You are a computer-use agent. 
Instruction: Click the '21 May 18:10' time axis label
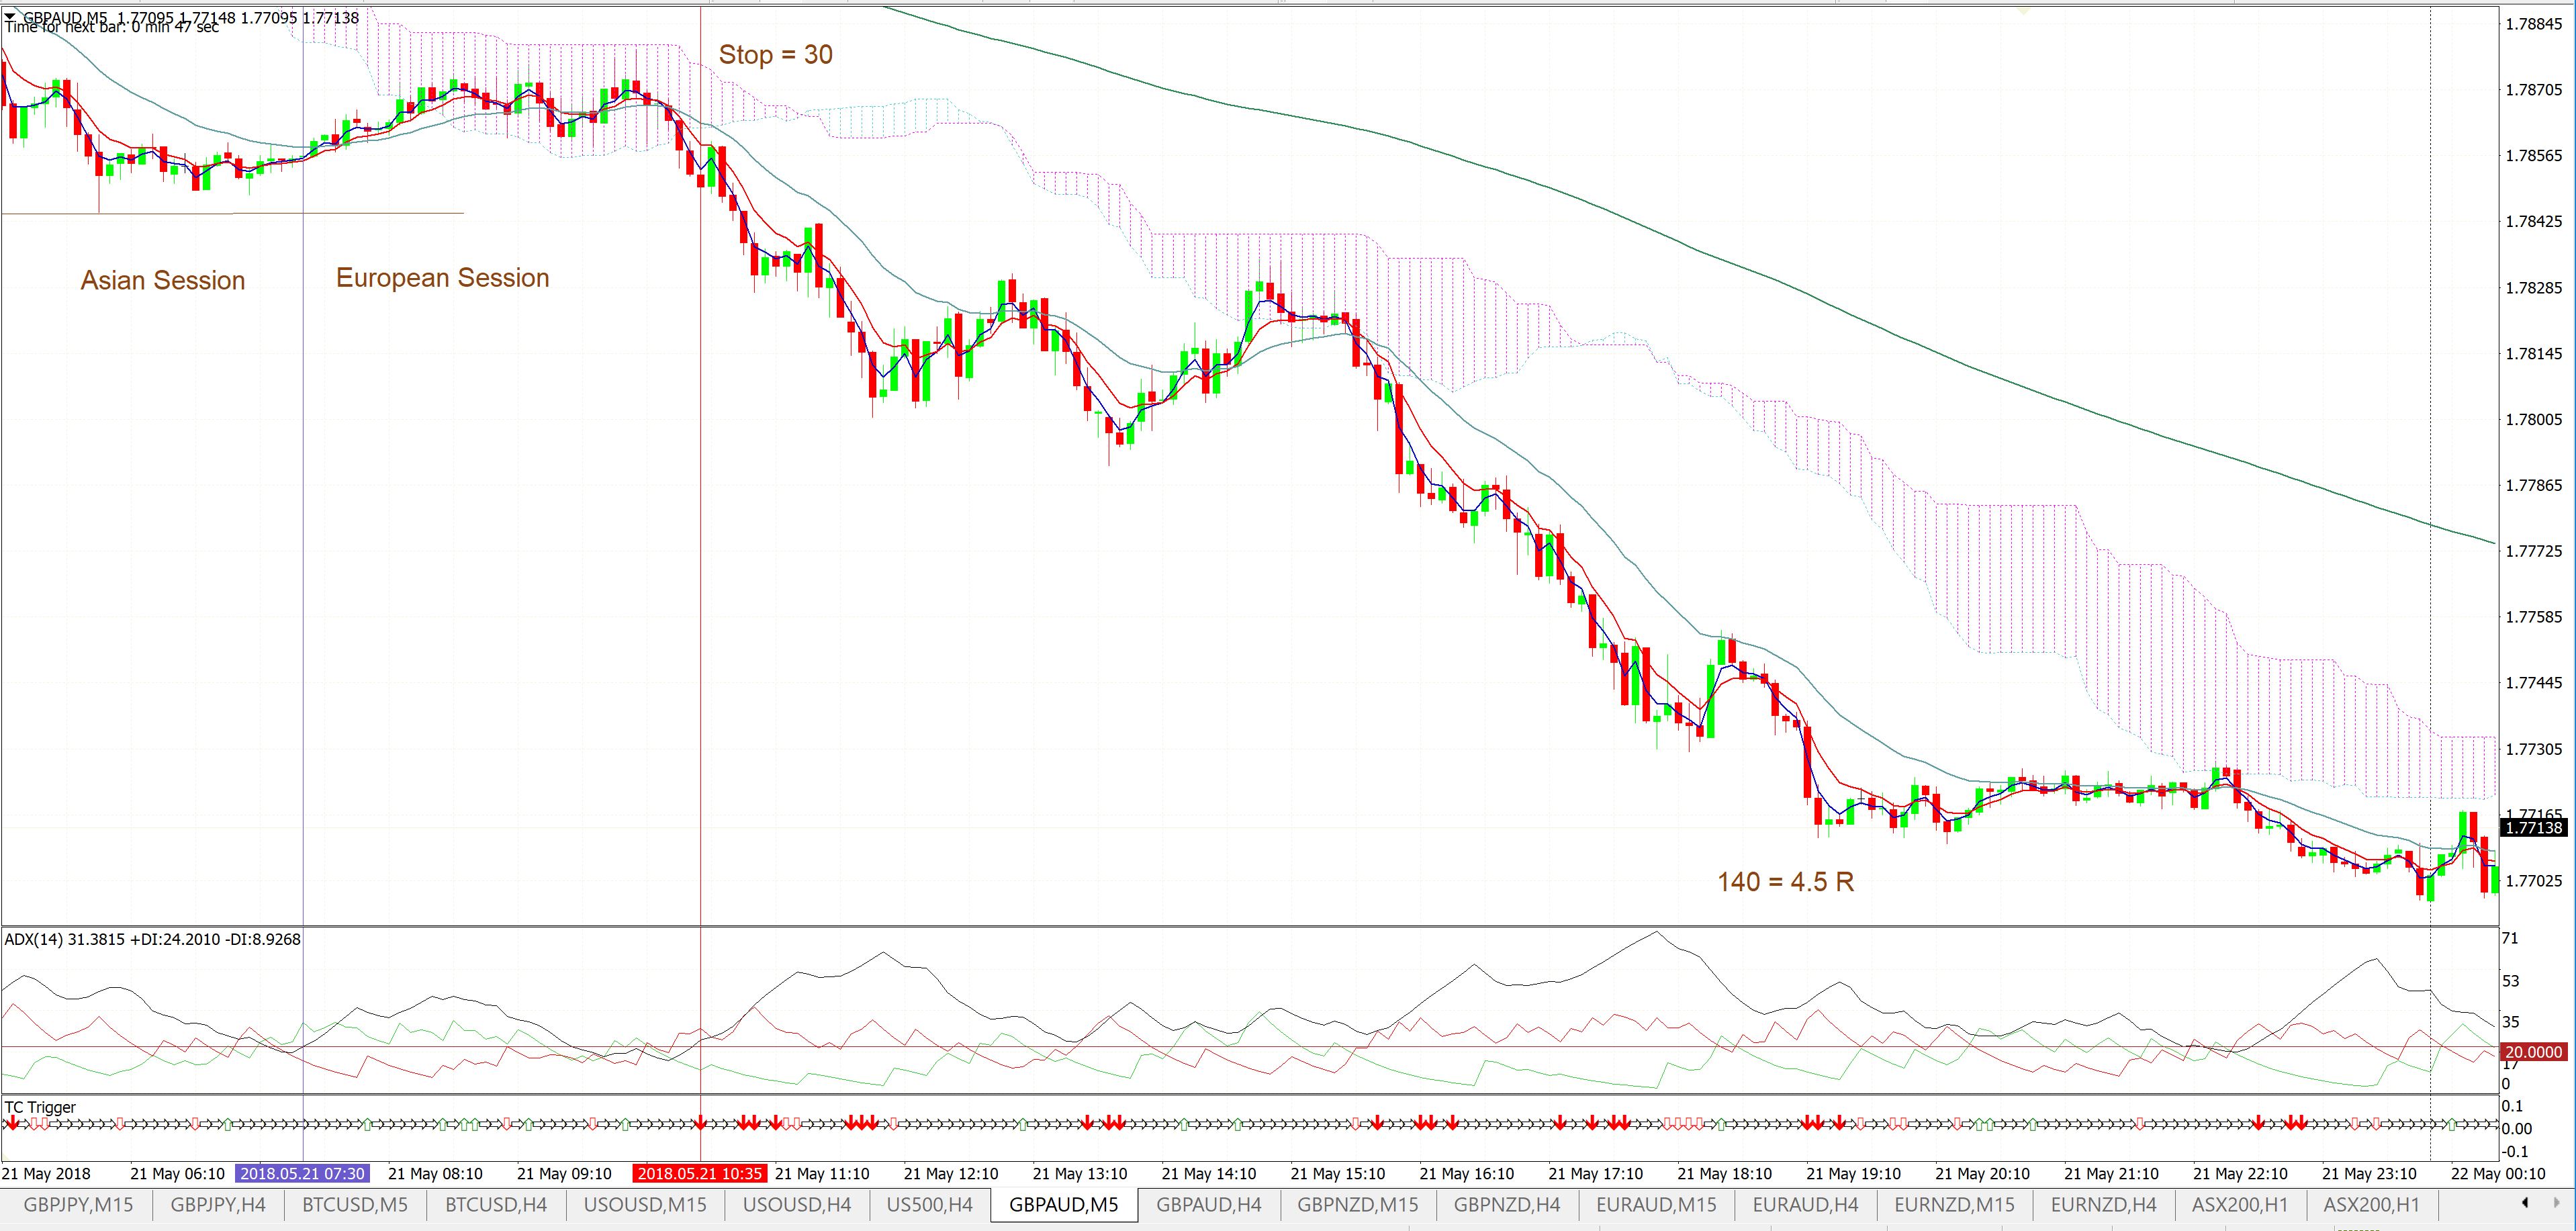[x=1725, y=1173]
